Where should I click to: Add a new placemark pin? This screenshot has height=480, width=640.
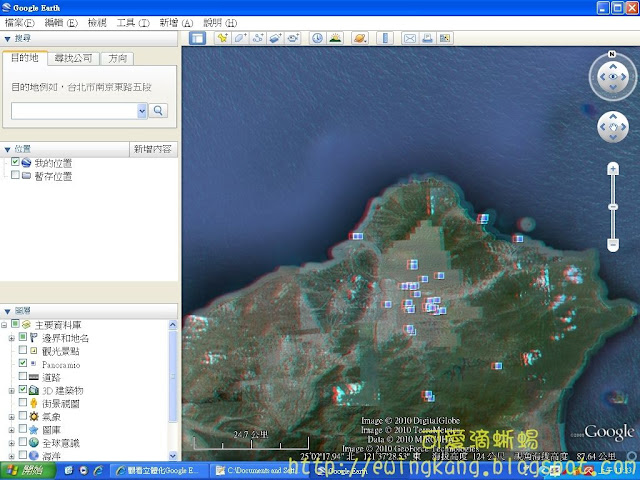222,38
